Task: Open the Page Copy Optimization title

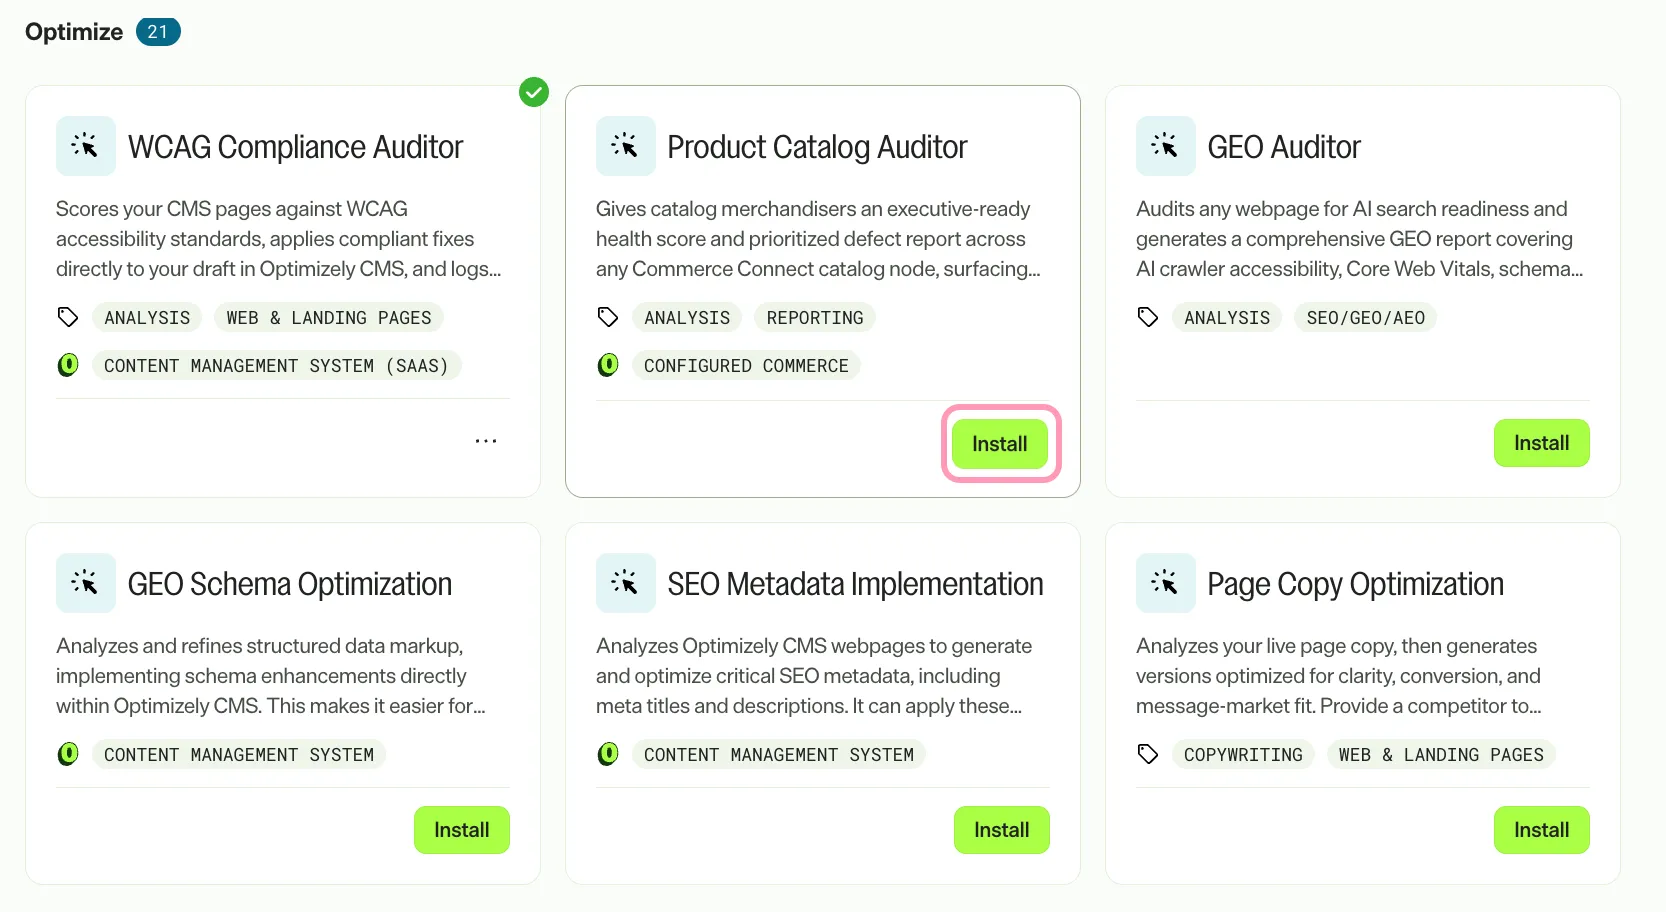Action: [1355, 584]
